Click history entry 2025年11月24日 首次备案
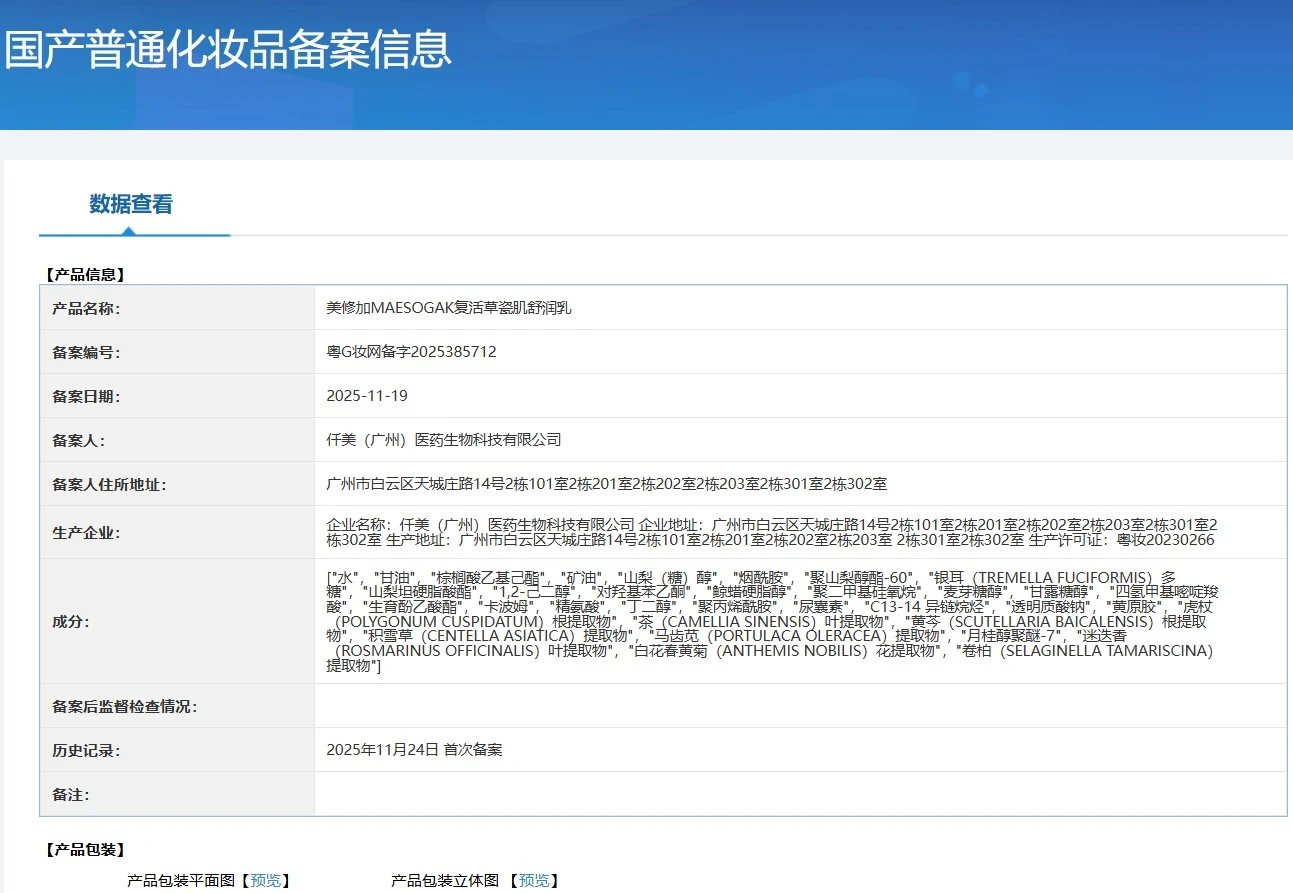The image size is (1293, 893). tap(415, 750)
